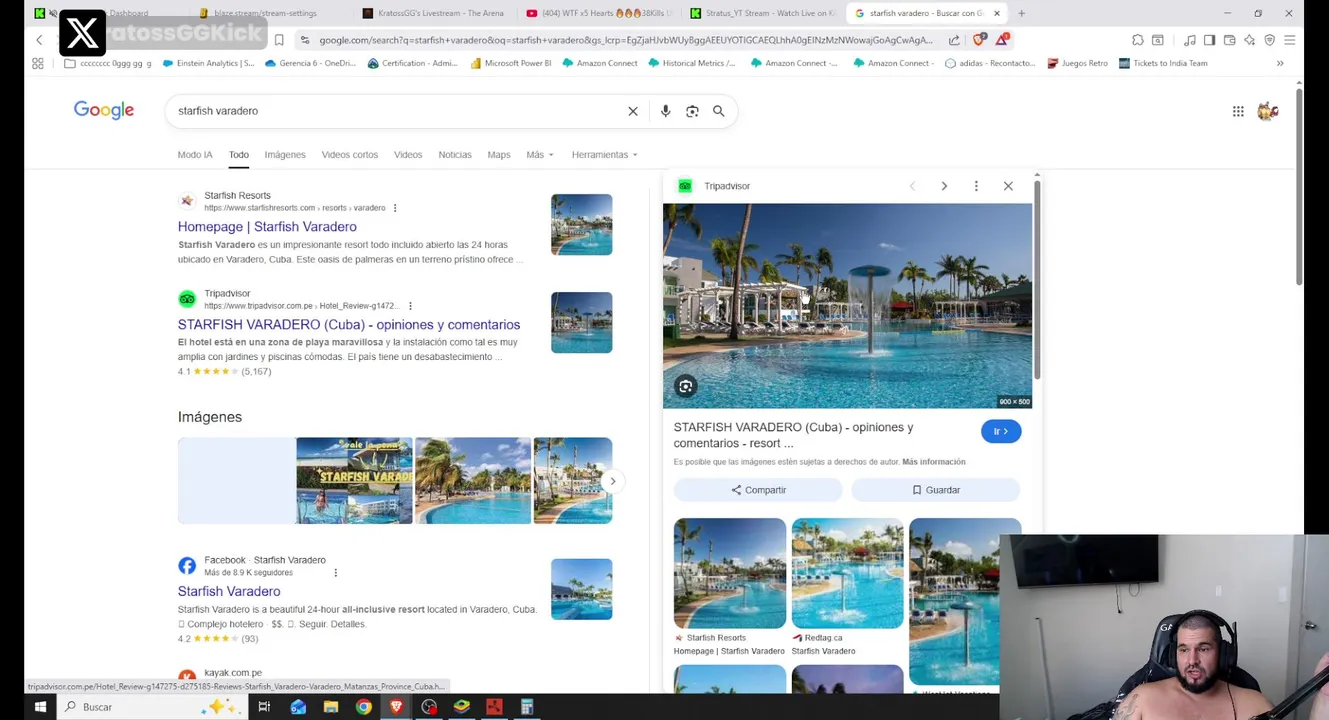This screenshot has width=1329, height=720.
Task: Open STARFISH VARADERO Tripadvisor opinions link
Action: pos(349,325)
